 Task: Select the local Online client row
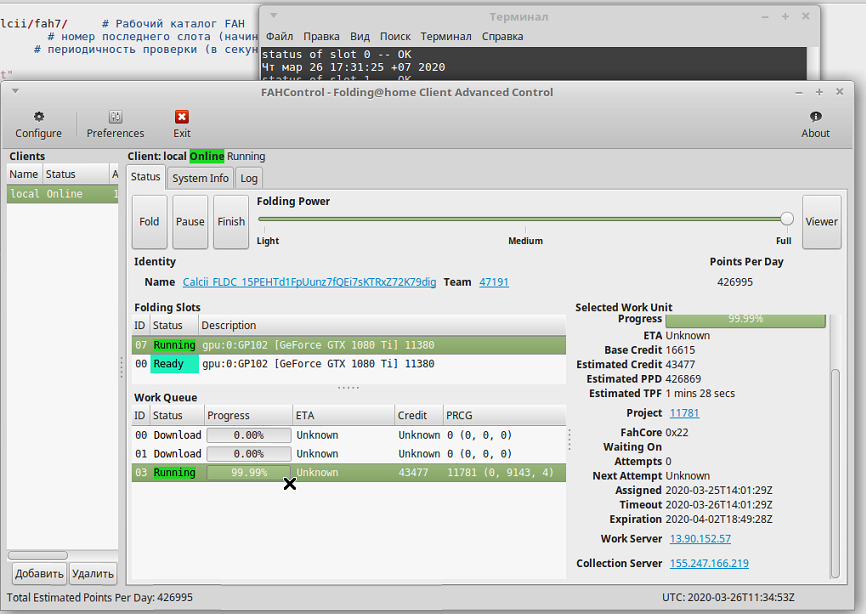coord(62,194)
